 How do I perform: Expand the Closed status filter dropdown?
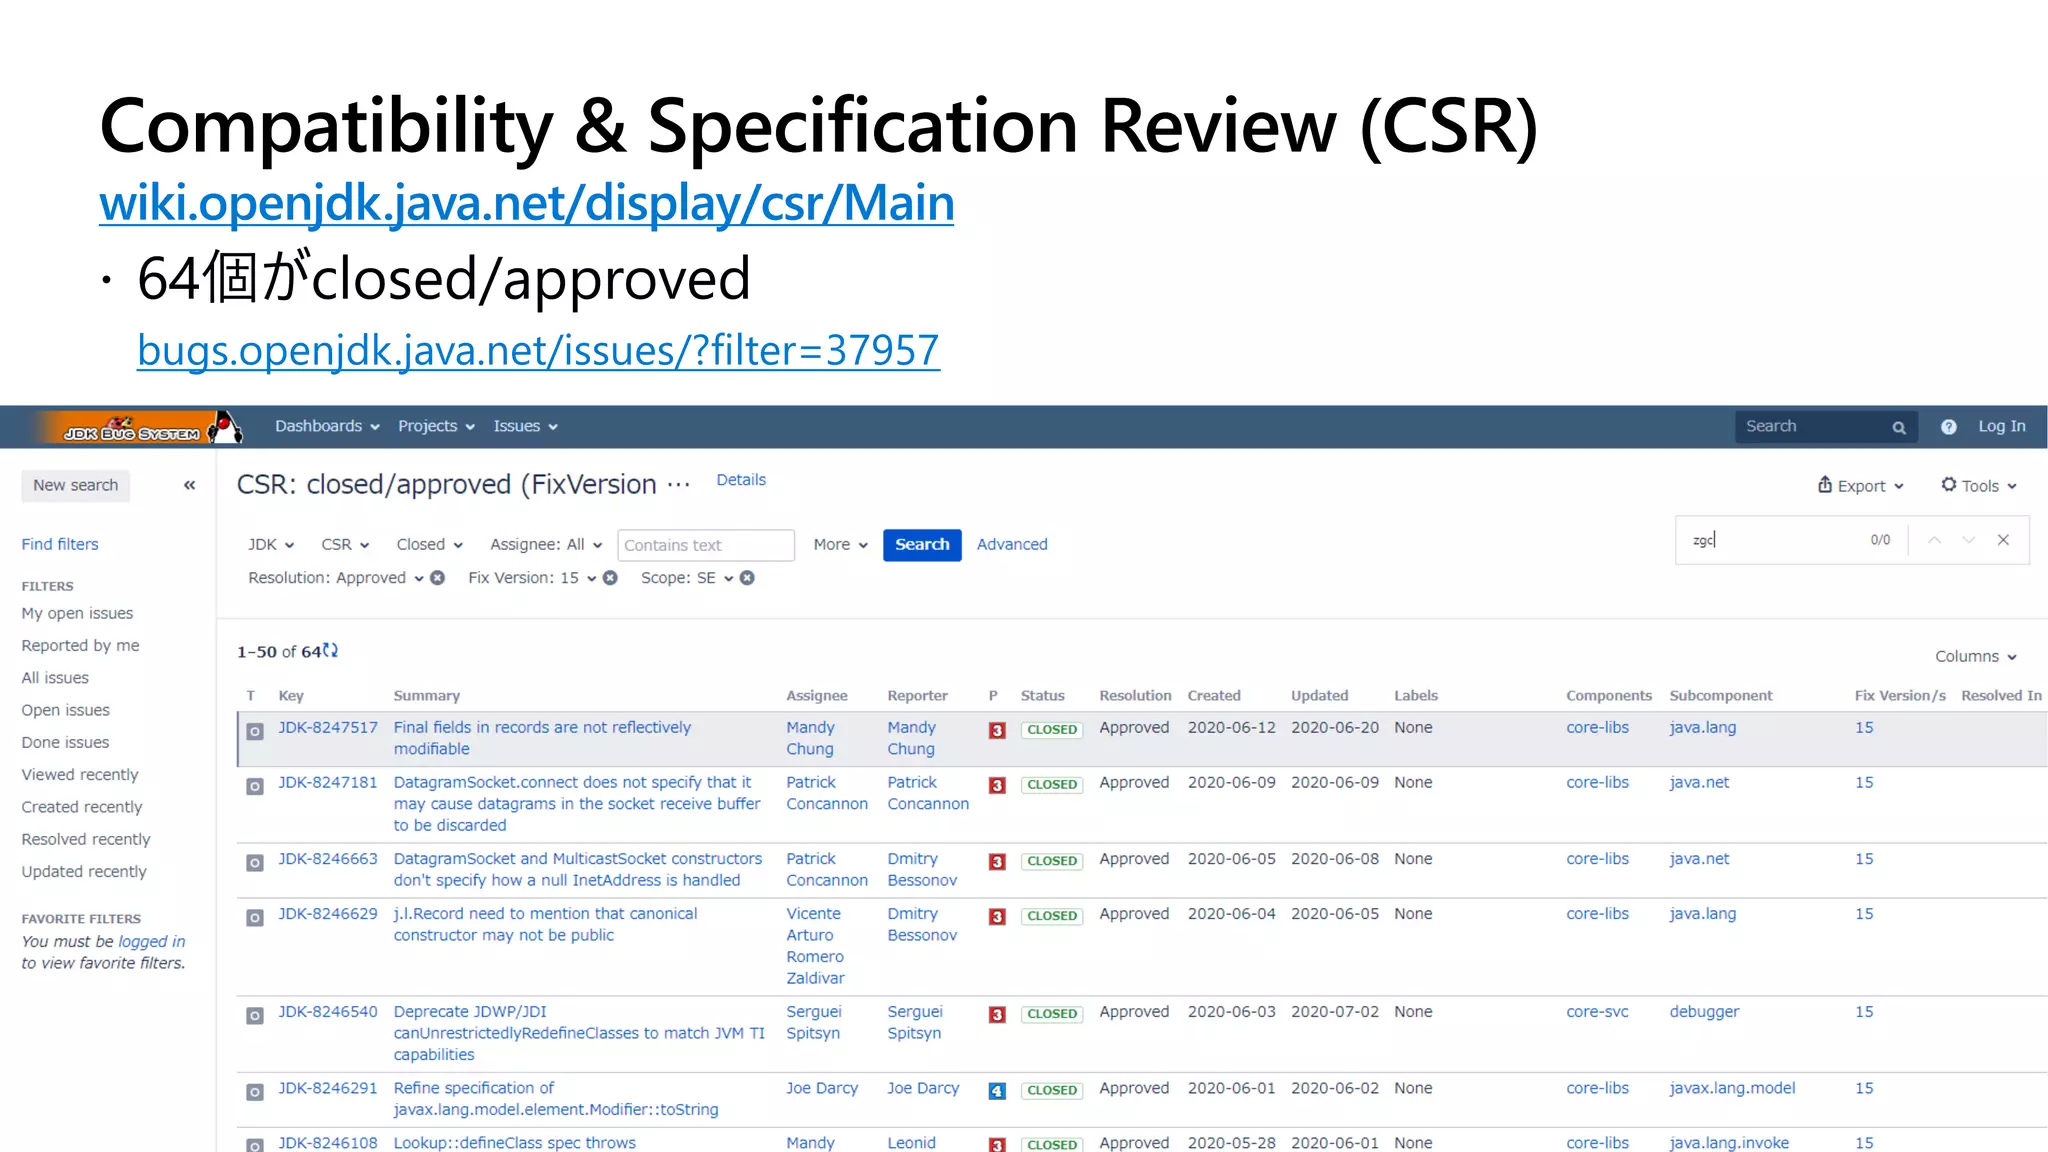pos(430,545)
